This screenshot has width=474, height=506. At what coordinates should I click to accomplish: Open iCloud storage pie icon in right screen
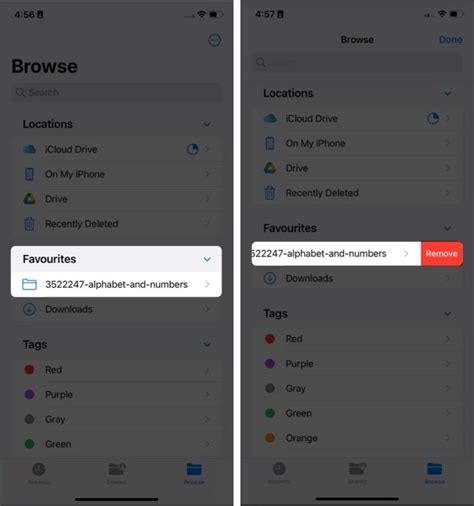[433, 118]
